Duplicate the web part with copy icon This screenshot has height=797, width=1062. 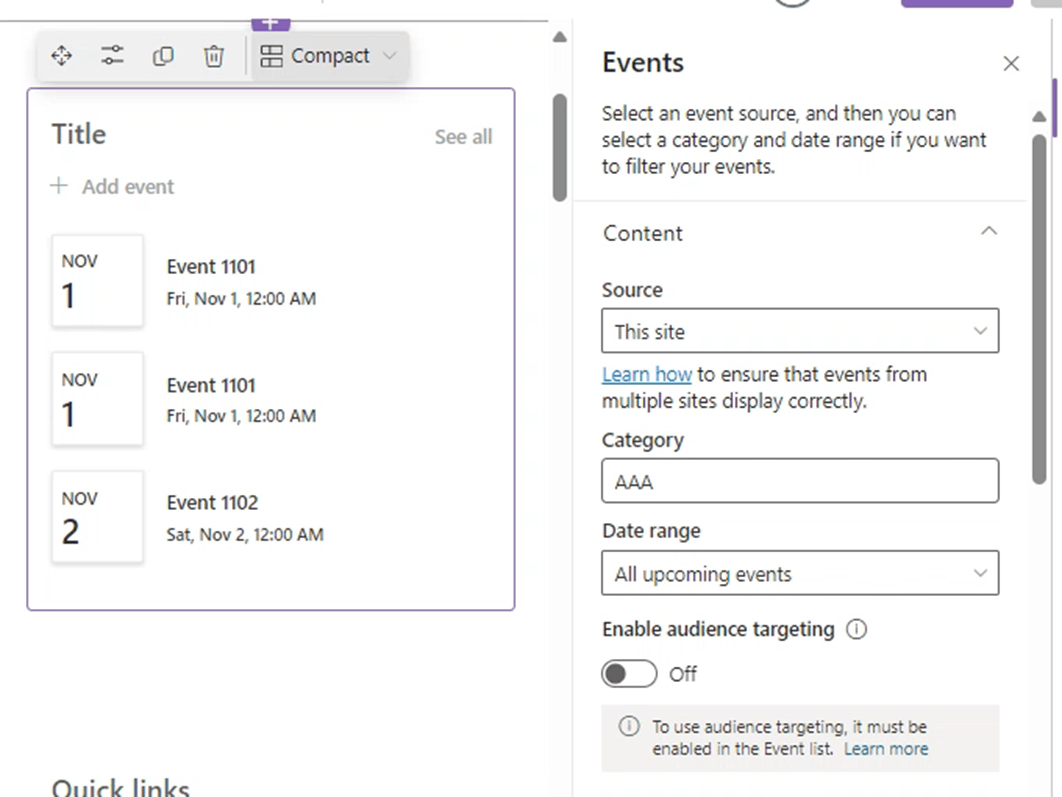click(163, 56)
